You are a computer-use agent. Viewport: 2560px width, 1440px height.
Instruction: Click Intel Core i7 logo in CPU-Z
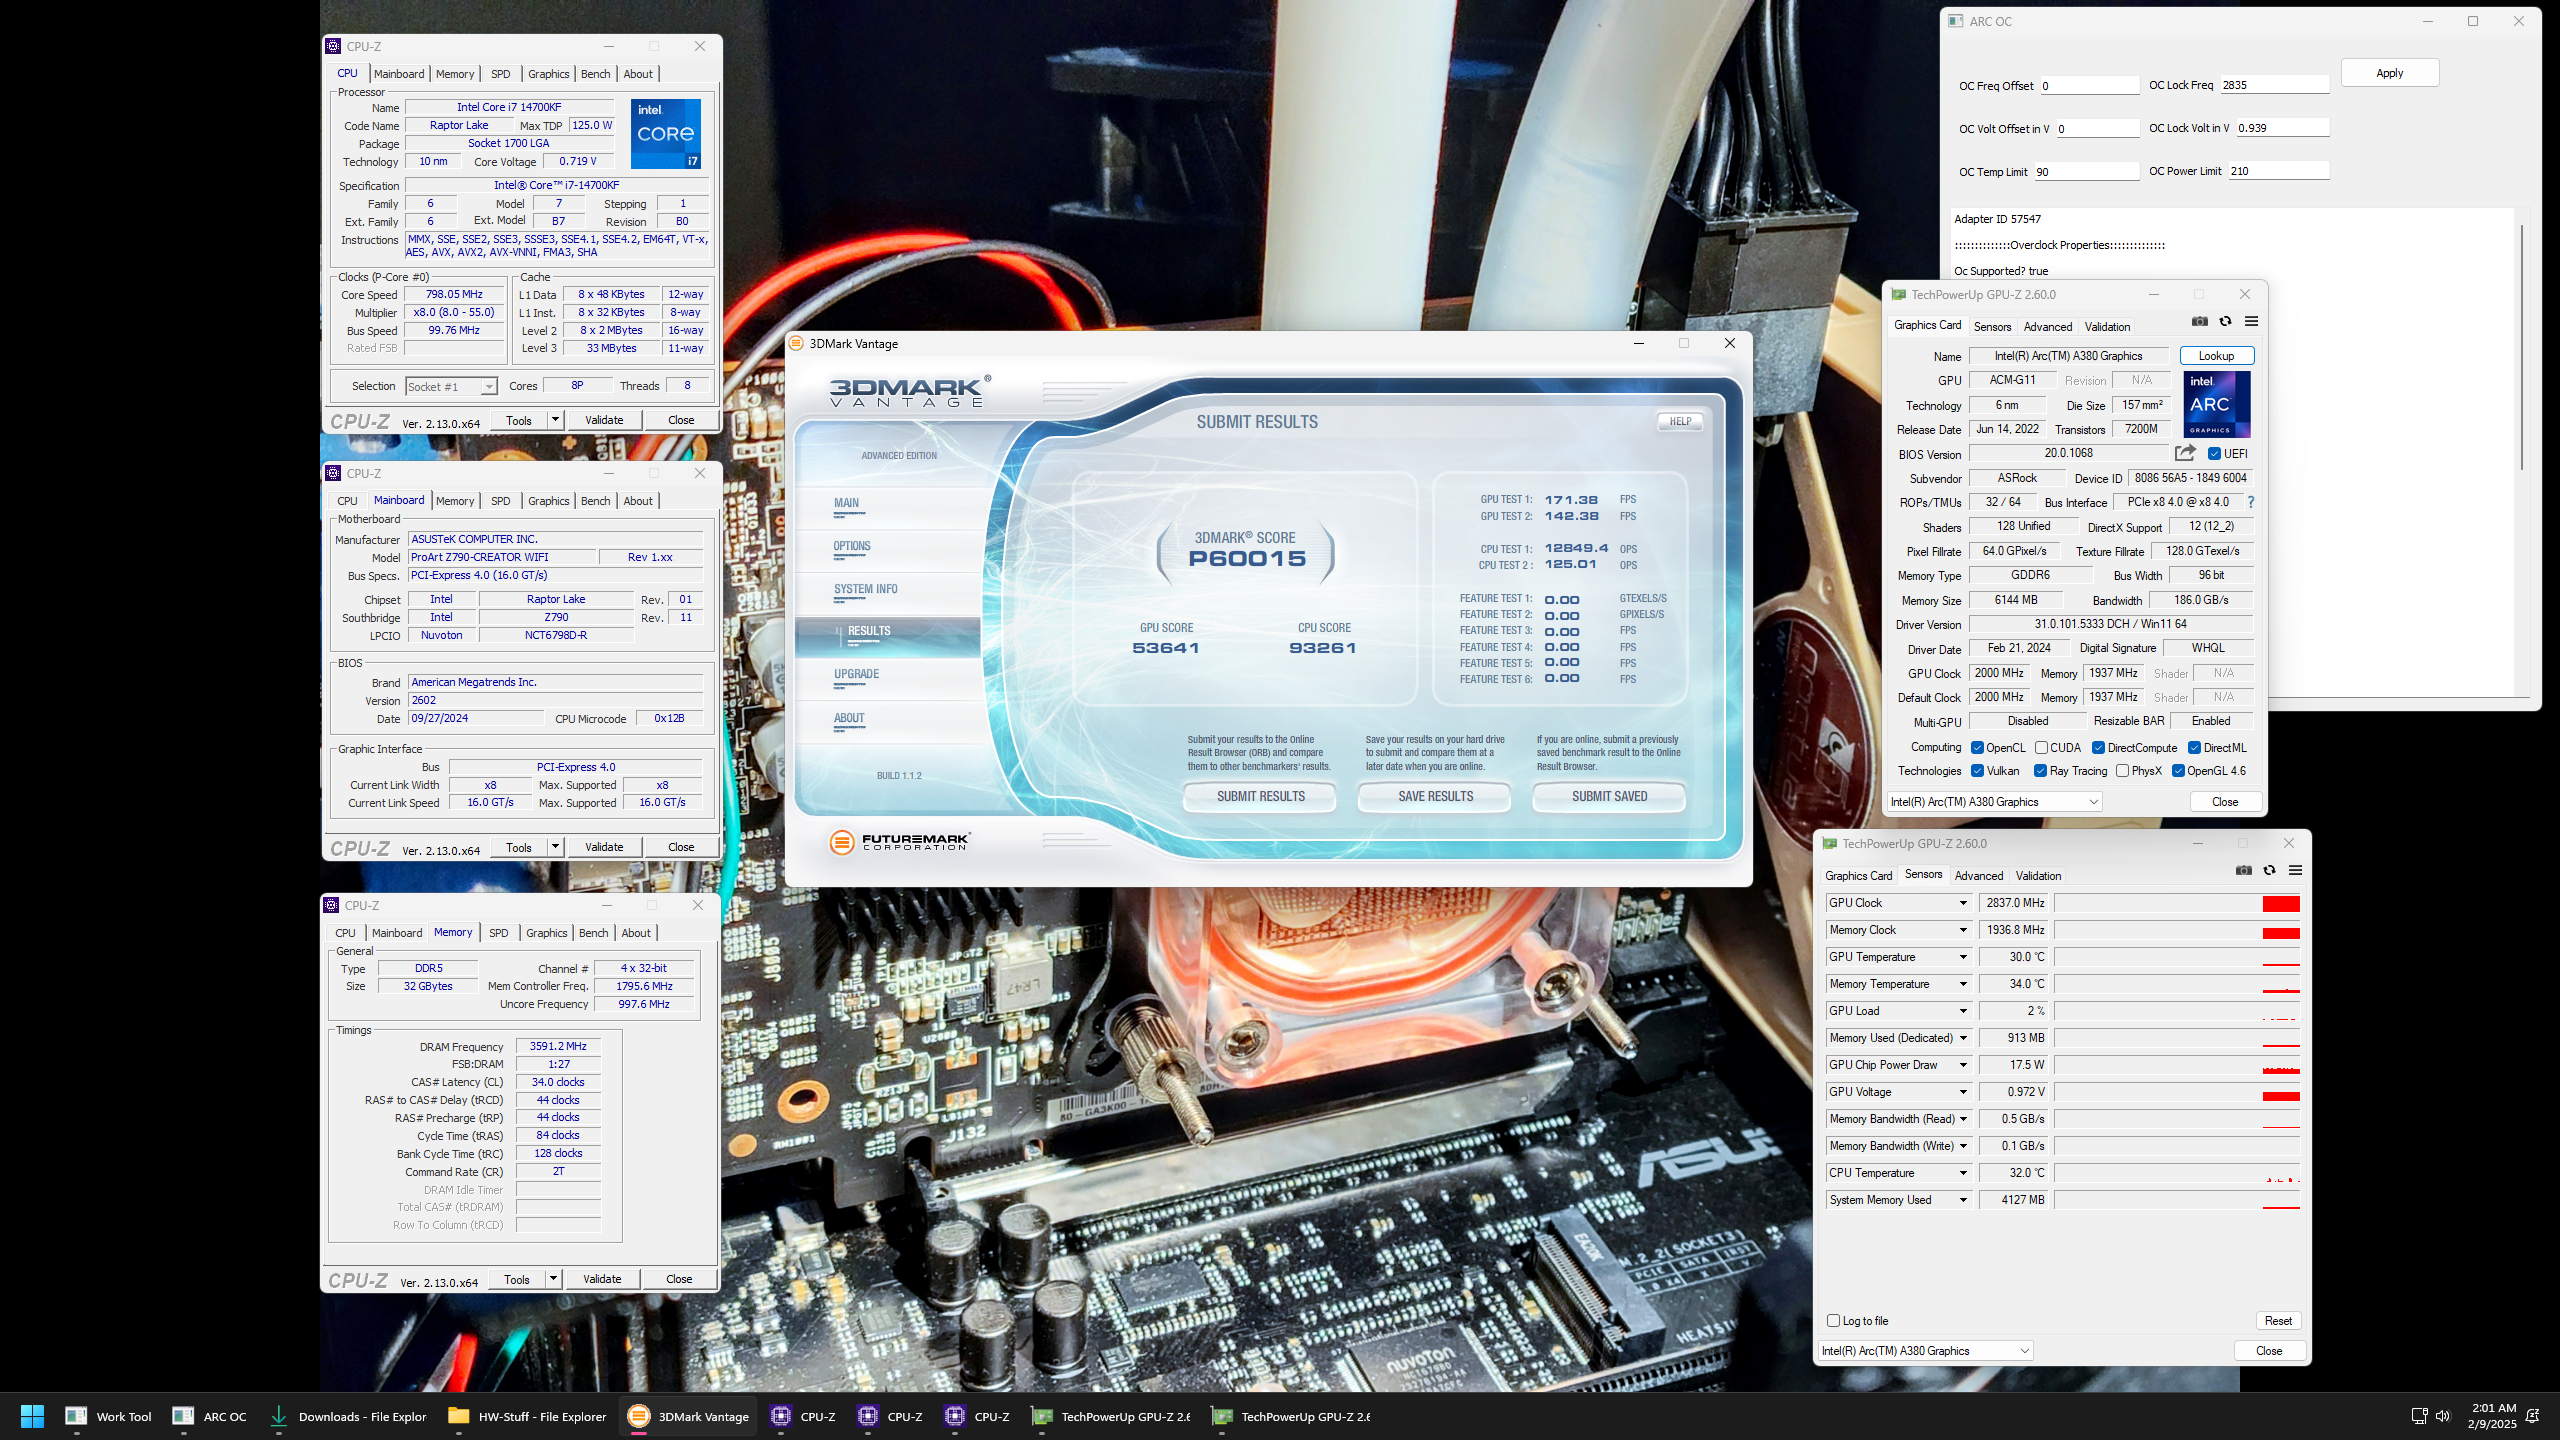click(665, 134)
